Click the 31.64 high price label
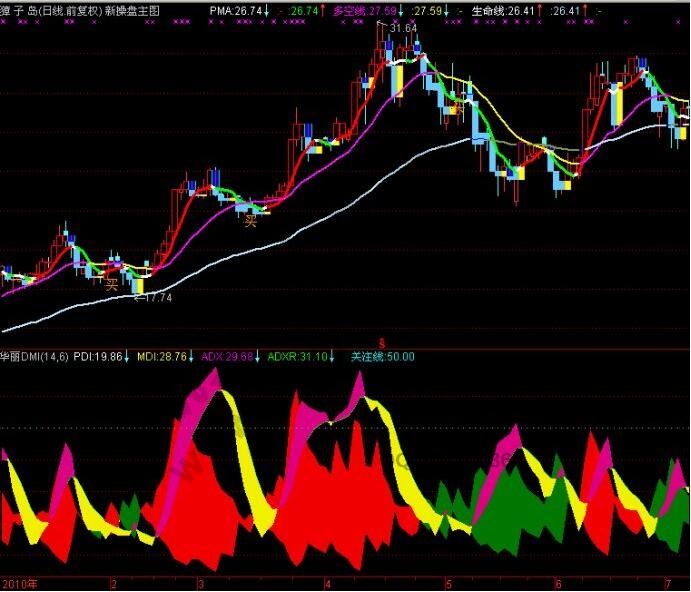The height and width of the screenshot is (592, 691). 403,29
